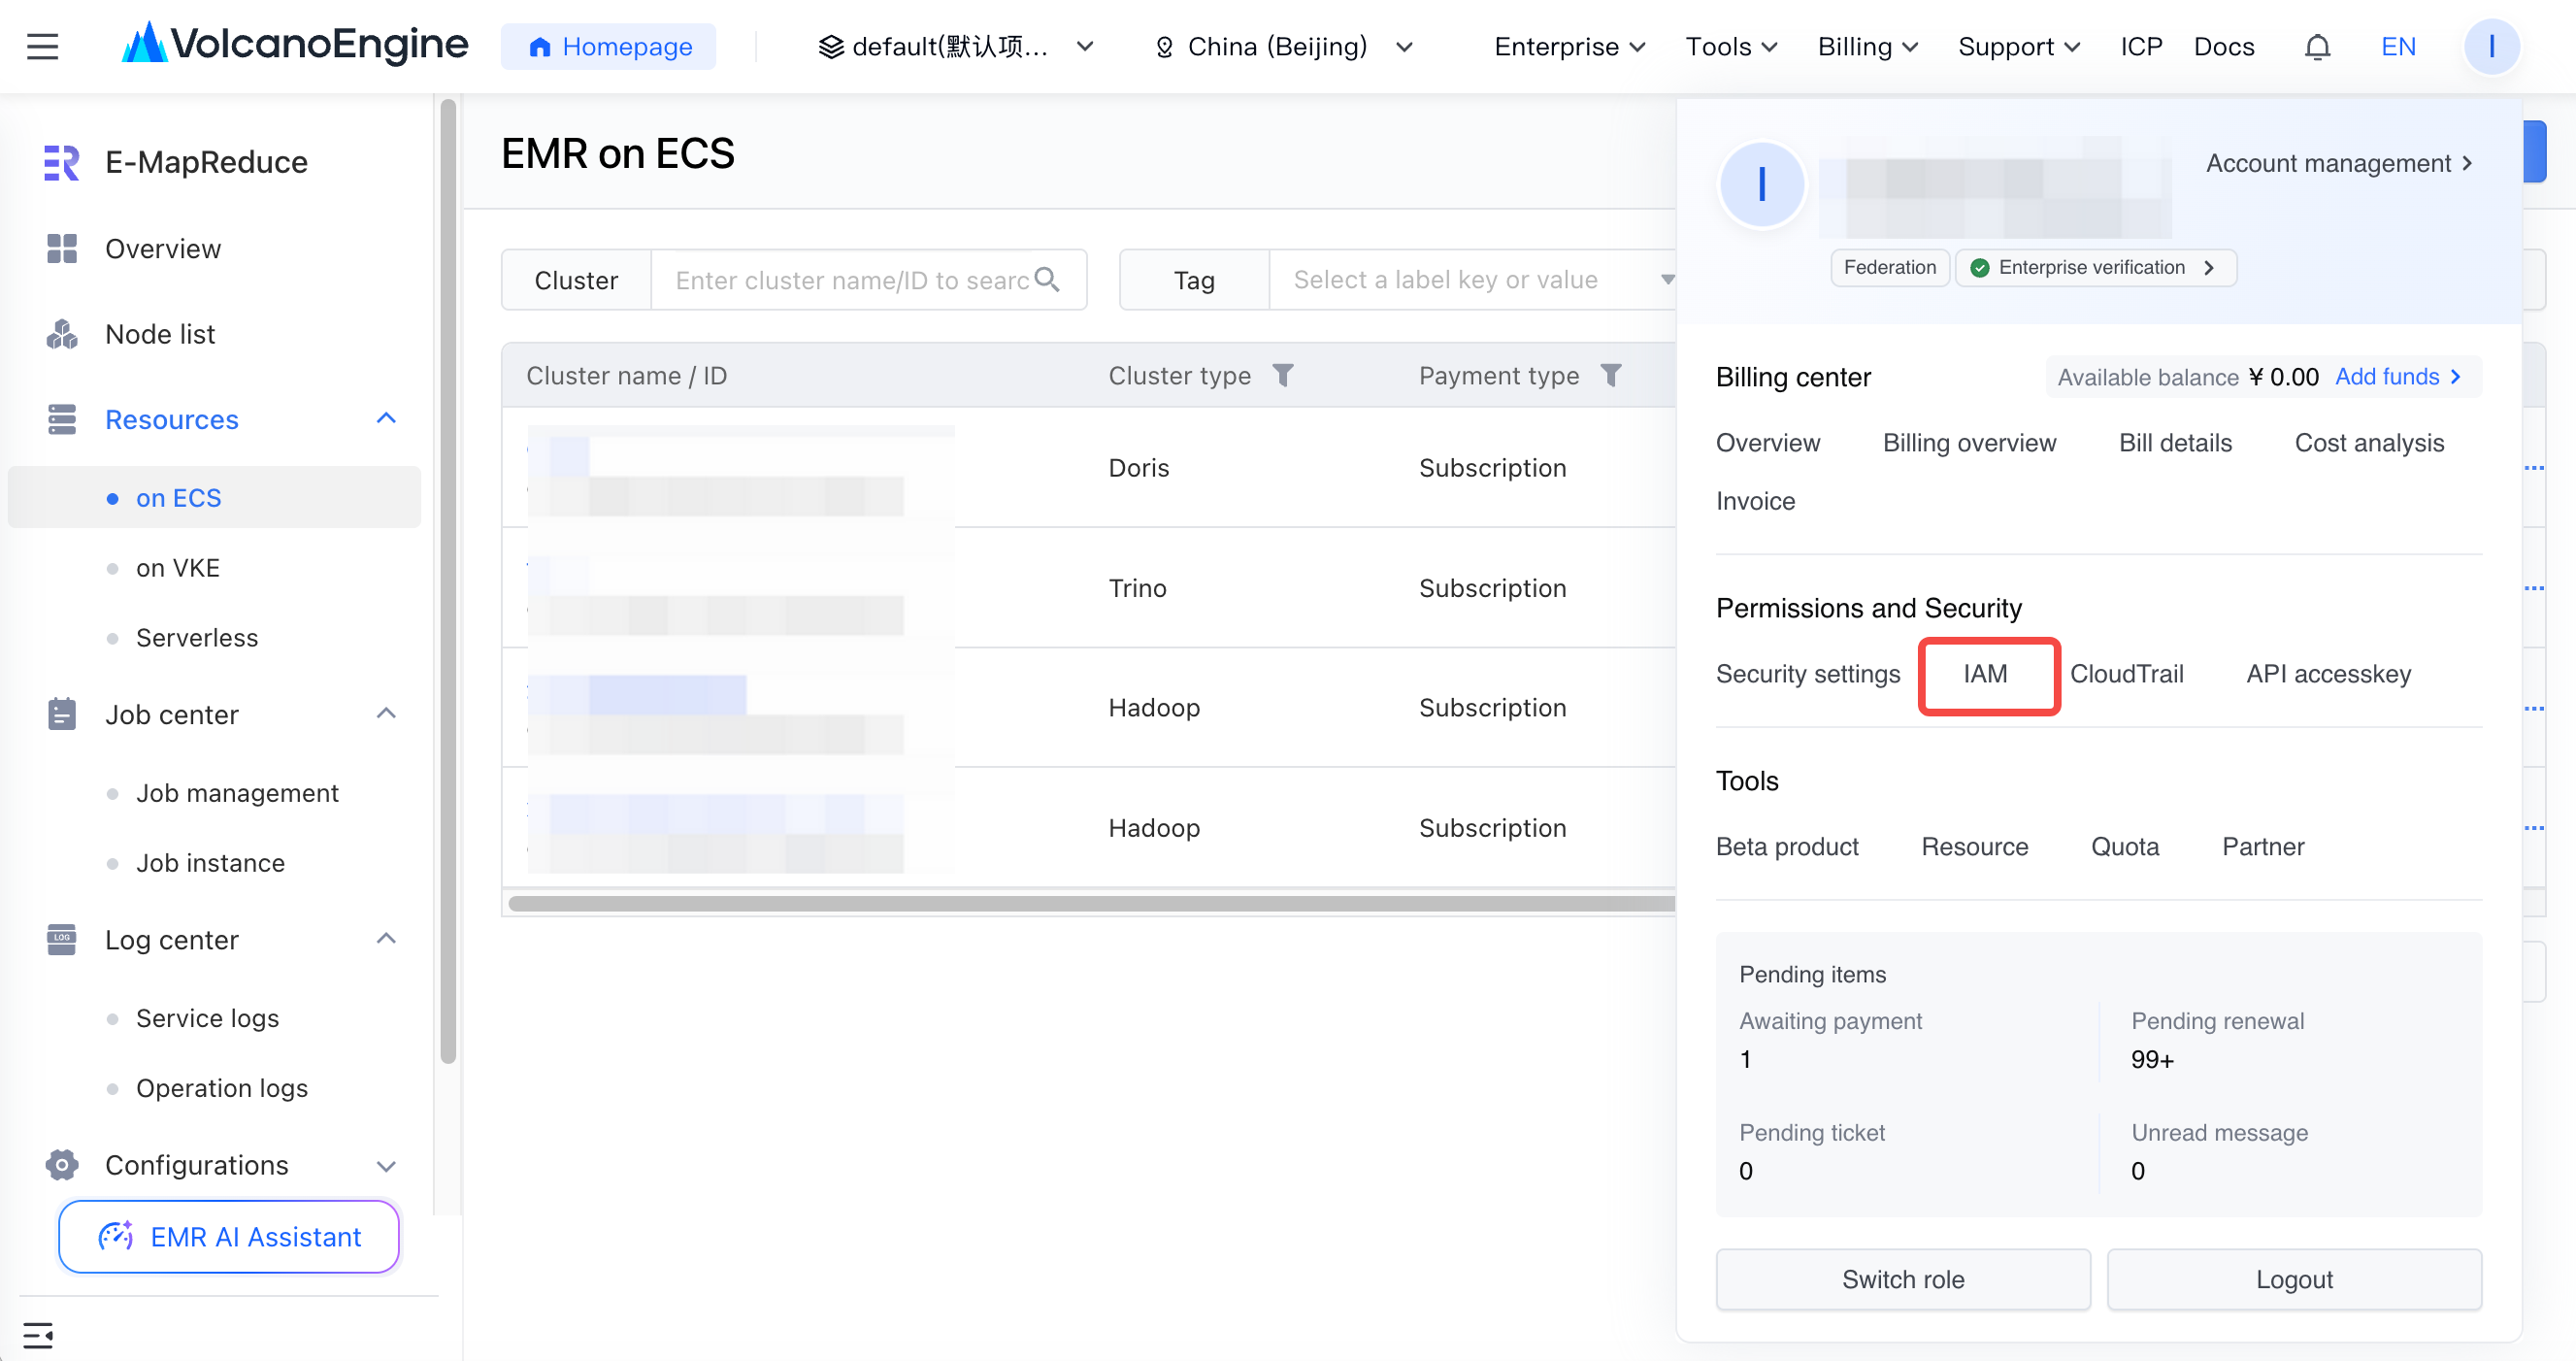Screen dimensions: 2576x1361
Task: Open the EMR AI Assistant
Action: (x=229, y=1236)
